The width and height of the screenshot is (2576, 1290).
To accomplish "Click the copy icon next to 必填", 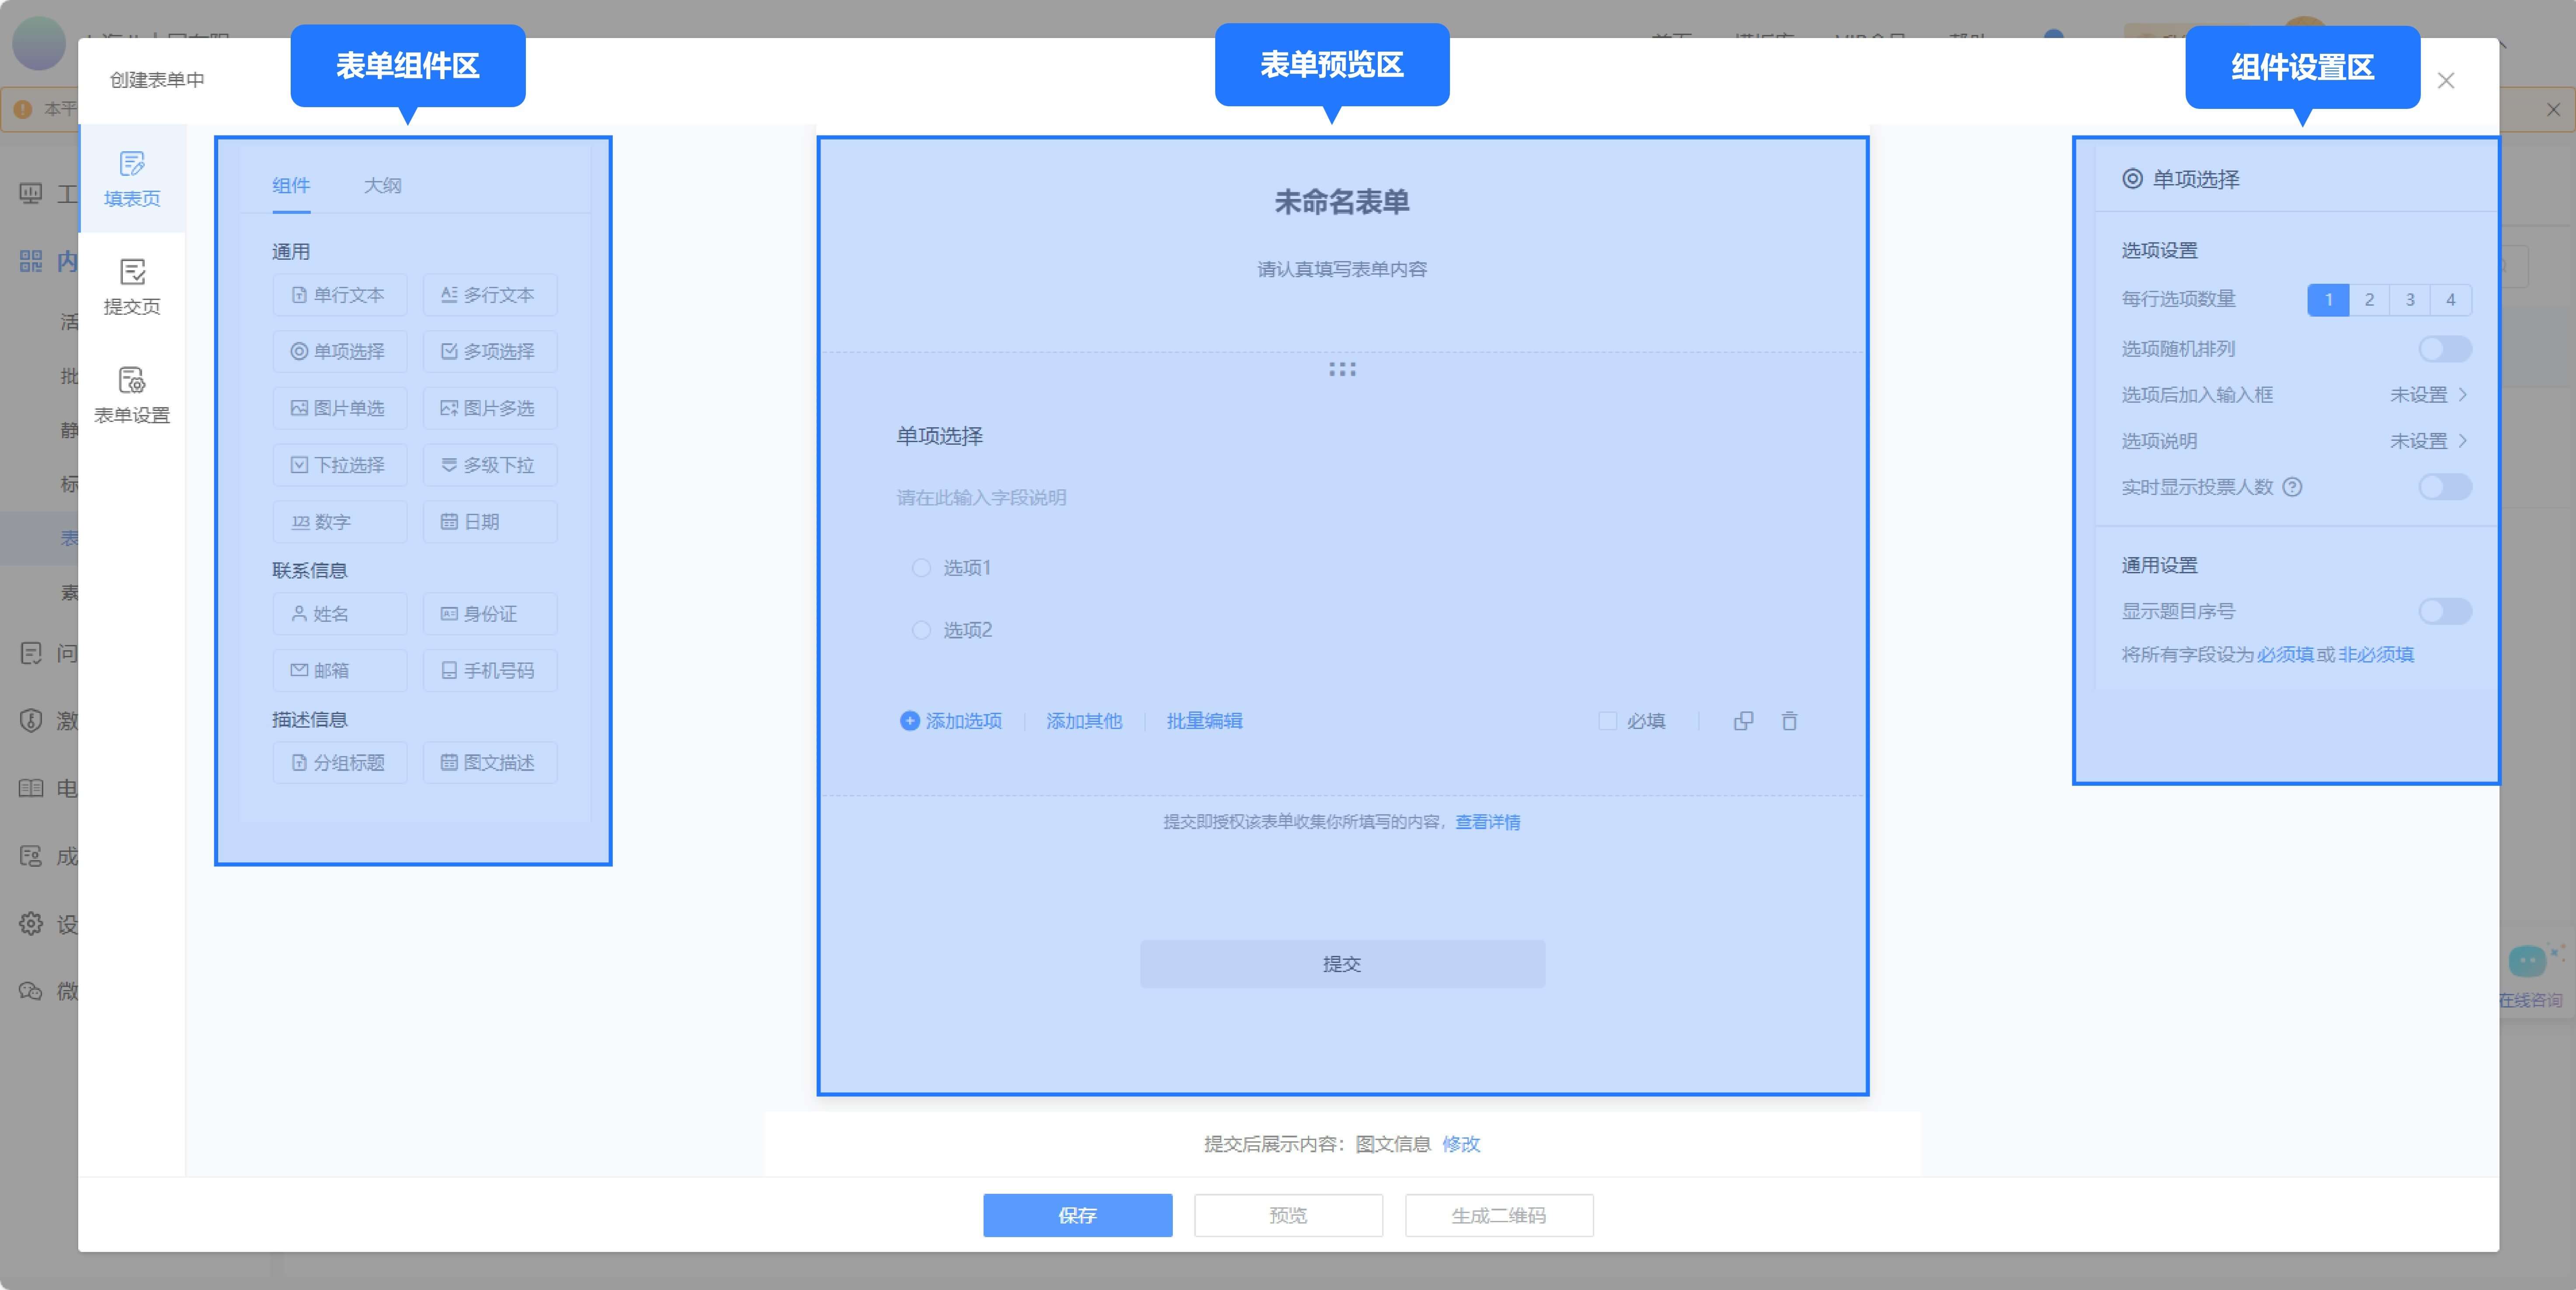I will tap(1743, 721).
